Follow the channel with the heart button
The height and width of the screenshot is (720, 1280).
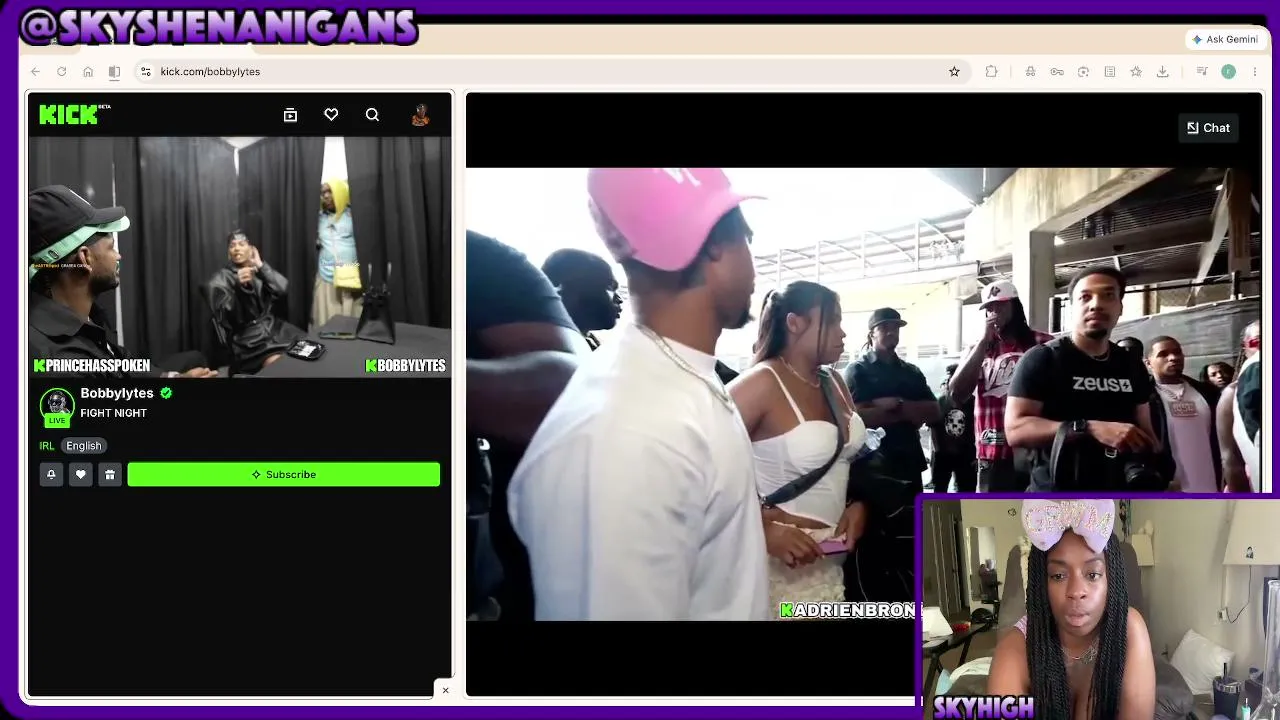pos(81,475)
